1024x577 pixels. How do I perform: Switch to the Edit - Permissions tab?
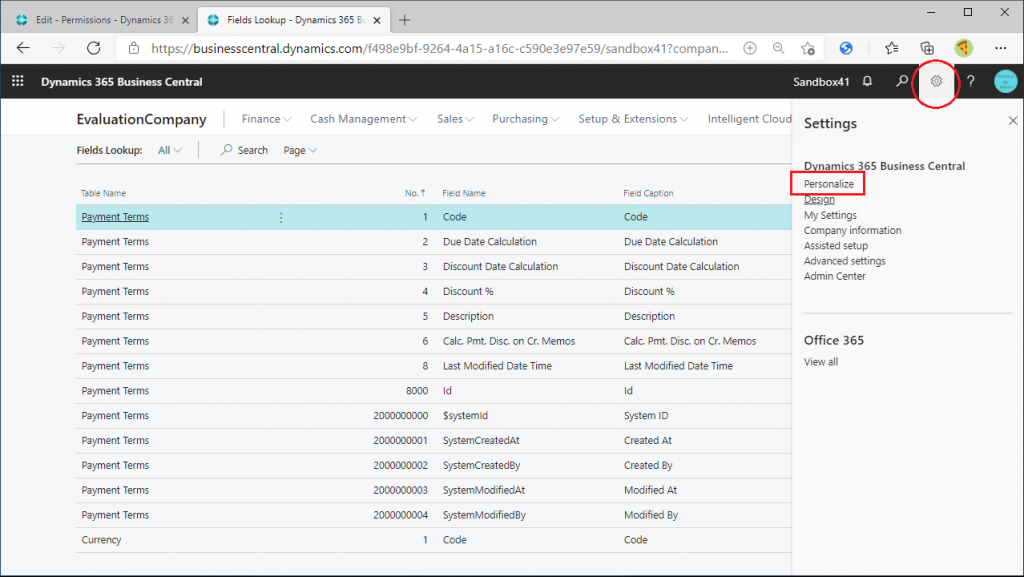[99, 20]
